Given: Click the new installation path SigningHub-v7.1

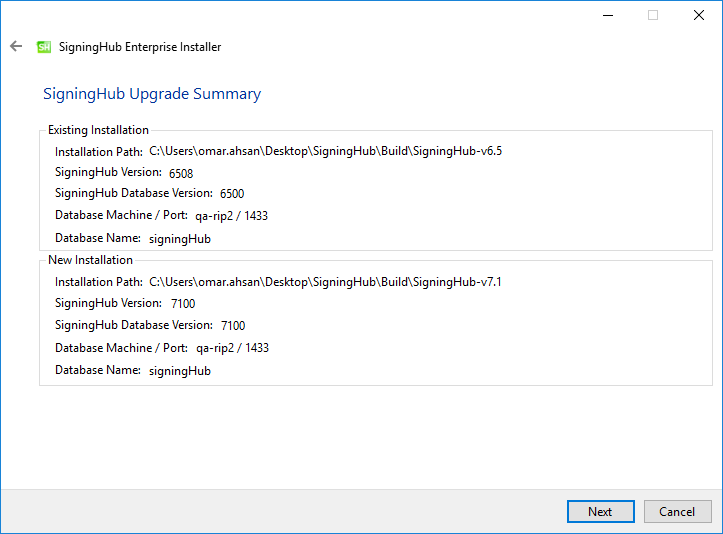Looking at the screenshot, I should pos(325,282).
